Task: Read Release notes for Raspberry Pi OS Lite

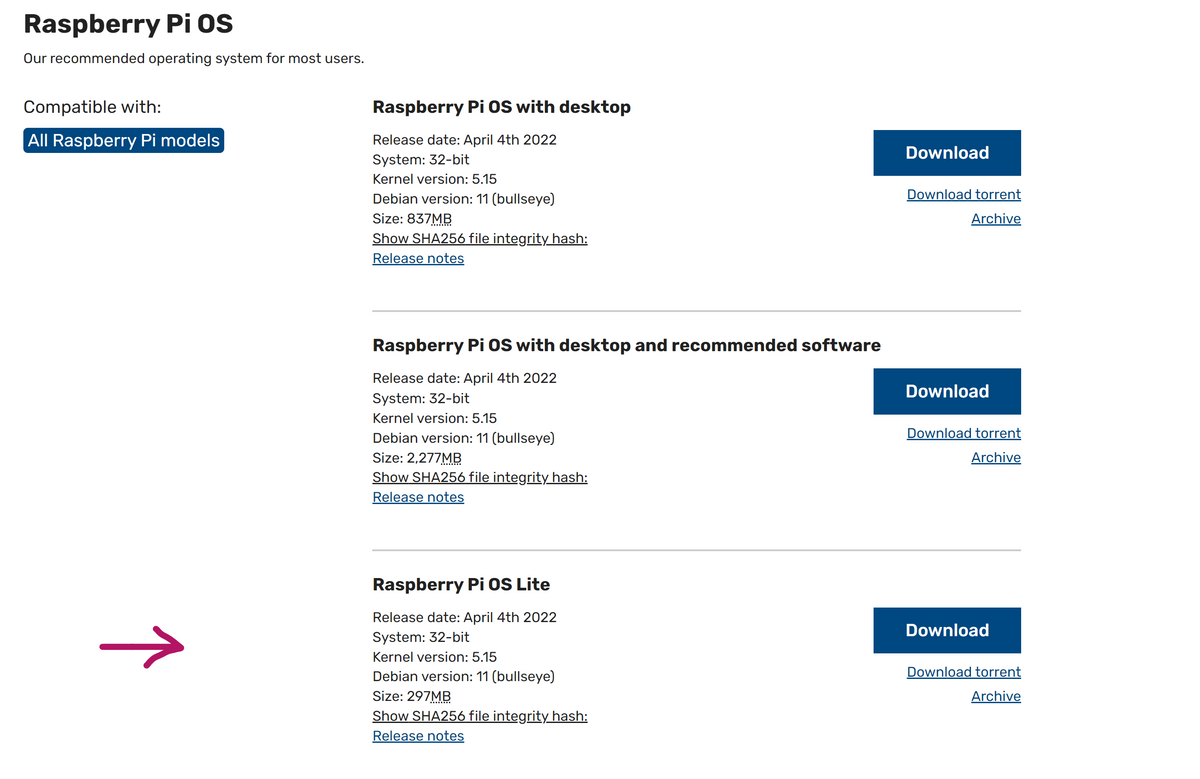Action: point(418,737)
